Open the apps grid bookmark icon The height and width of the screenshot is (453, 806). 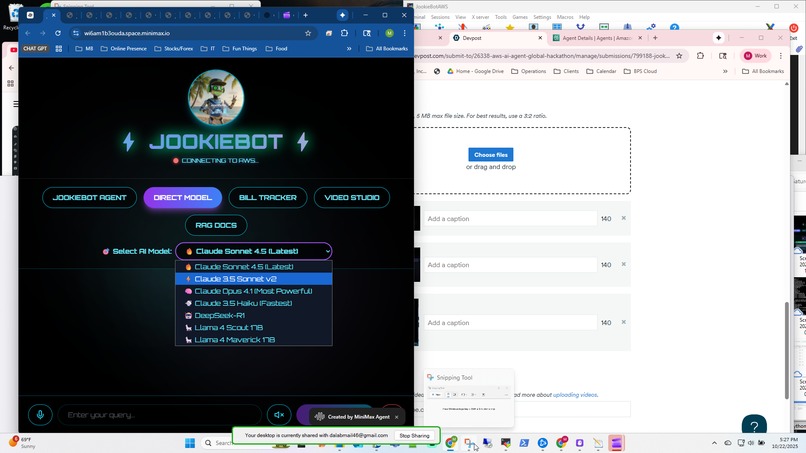pos(59,49)
